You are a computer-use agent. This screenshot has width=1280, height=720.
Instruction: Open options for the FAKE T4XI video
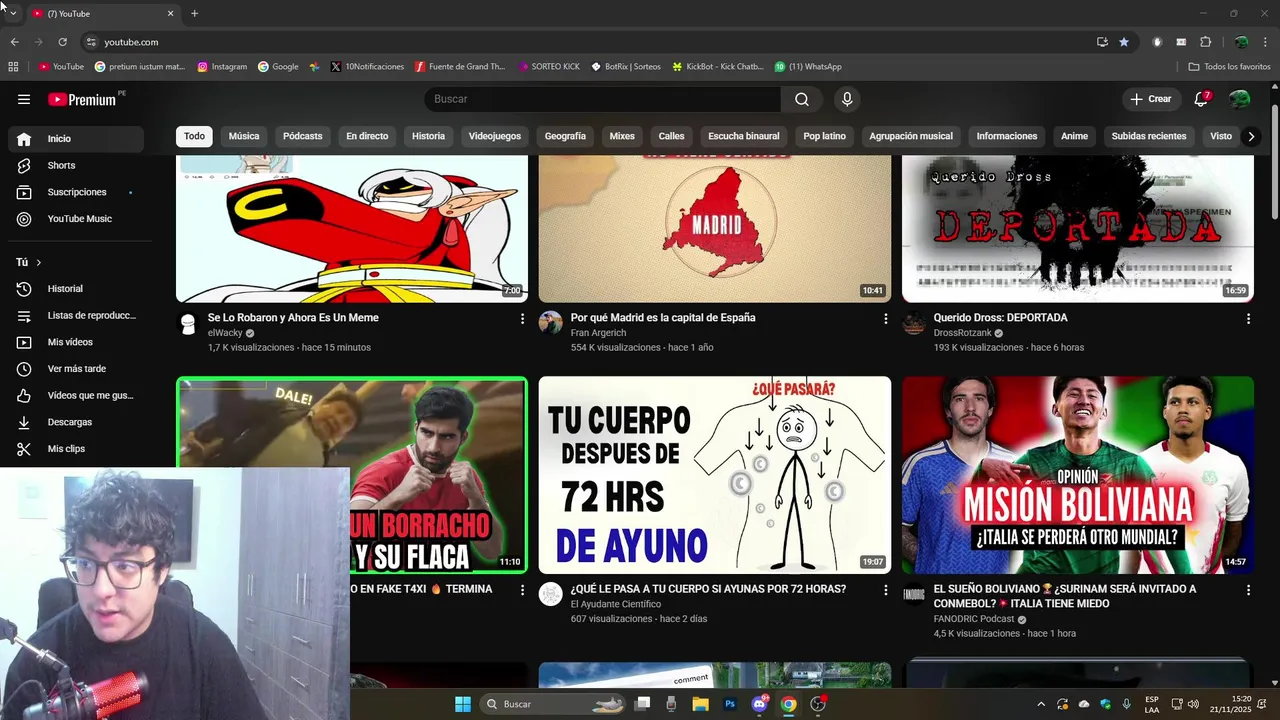pos(522,590)
